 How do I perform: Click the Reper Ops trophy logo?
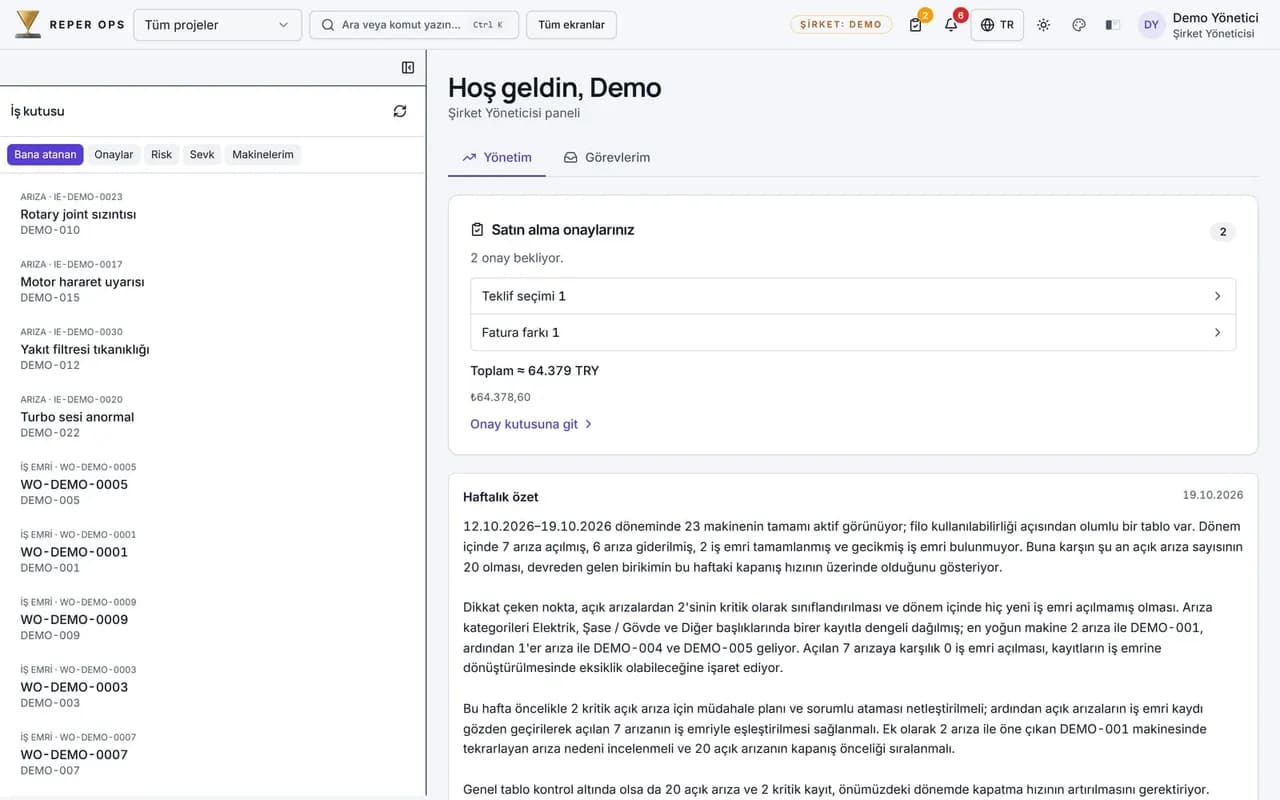click(28, 24)
